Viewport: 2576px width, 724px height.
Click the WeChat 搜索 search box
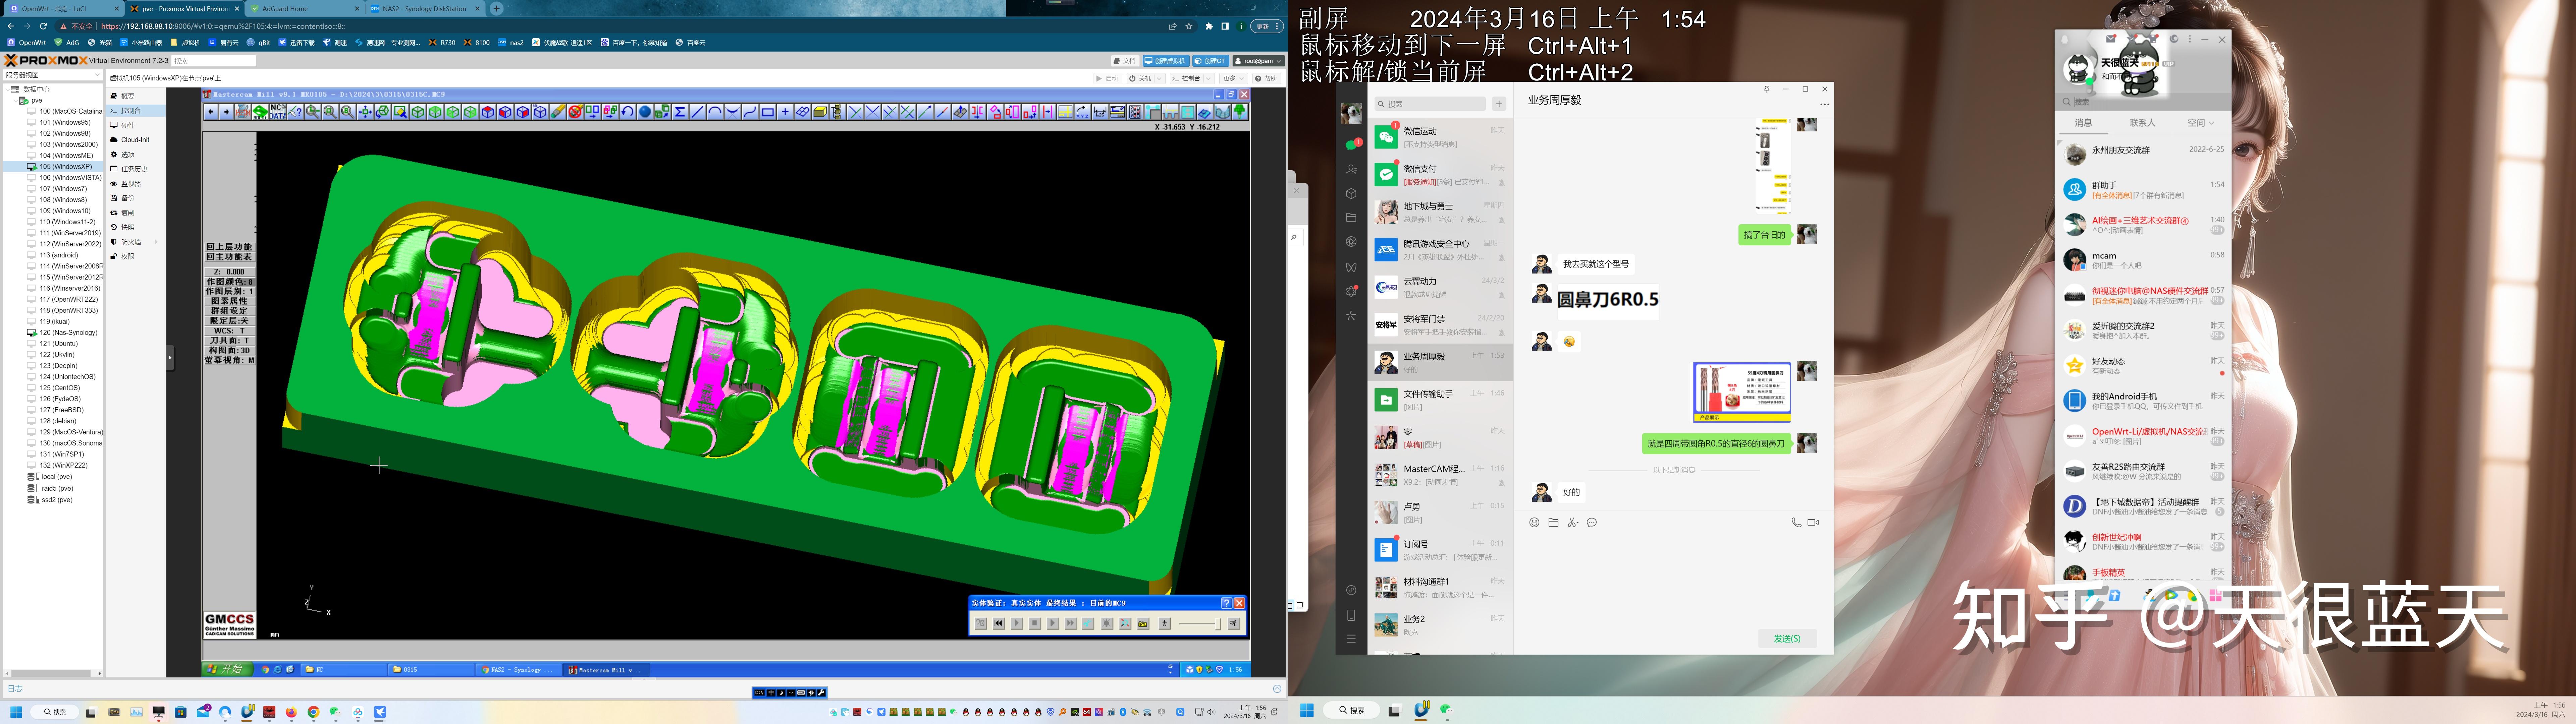point(1430,104)
